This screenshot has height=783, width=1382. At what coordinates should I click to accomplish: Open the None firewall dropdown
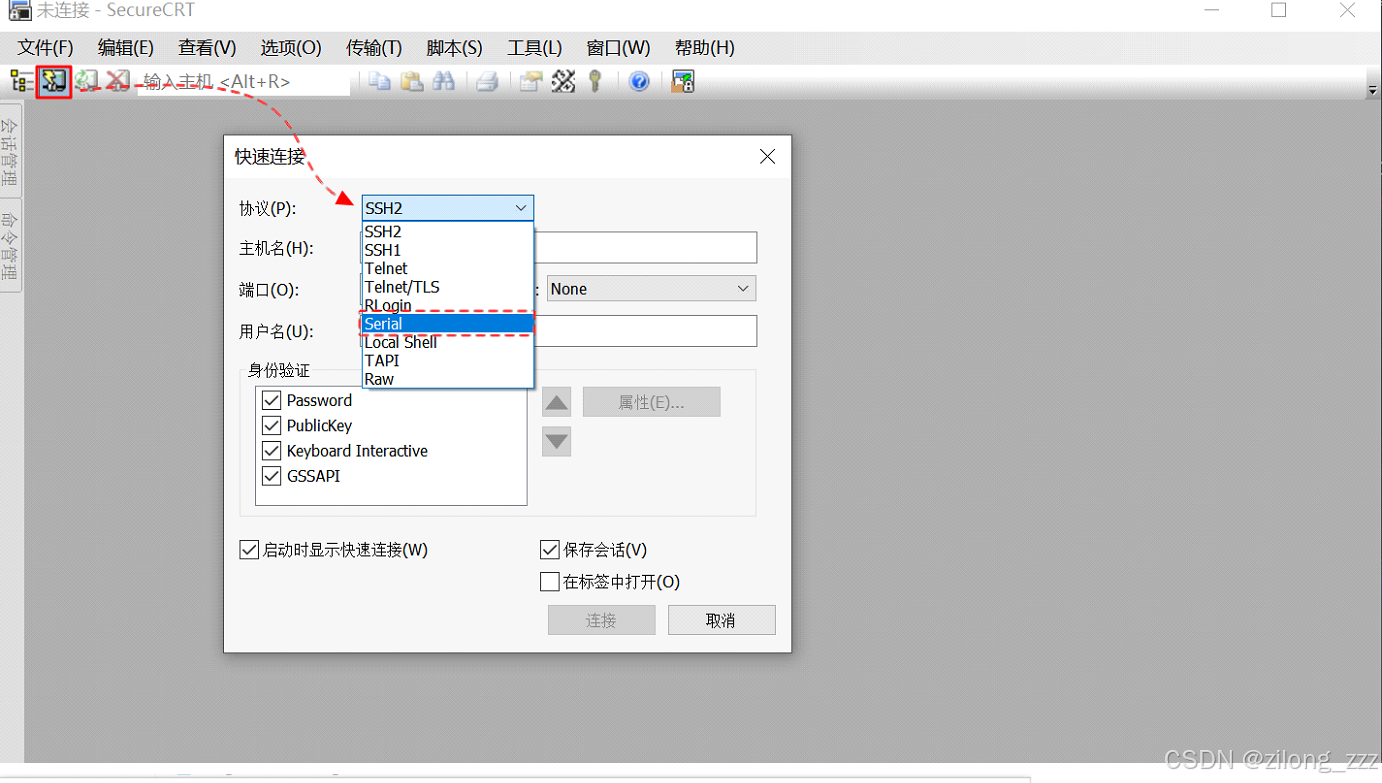651,289
